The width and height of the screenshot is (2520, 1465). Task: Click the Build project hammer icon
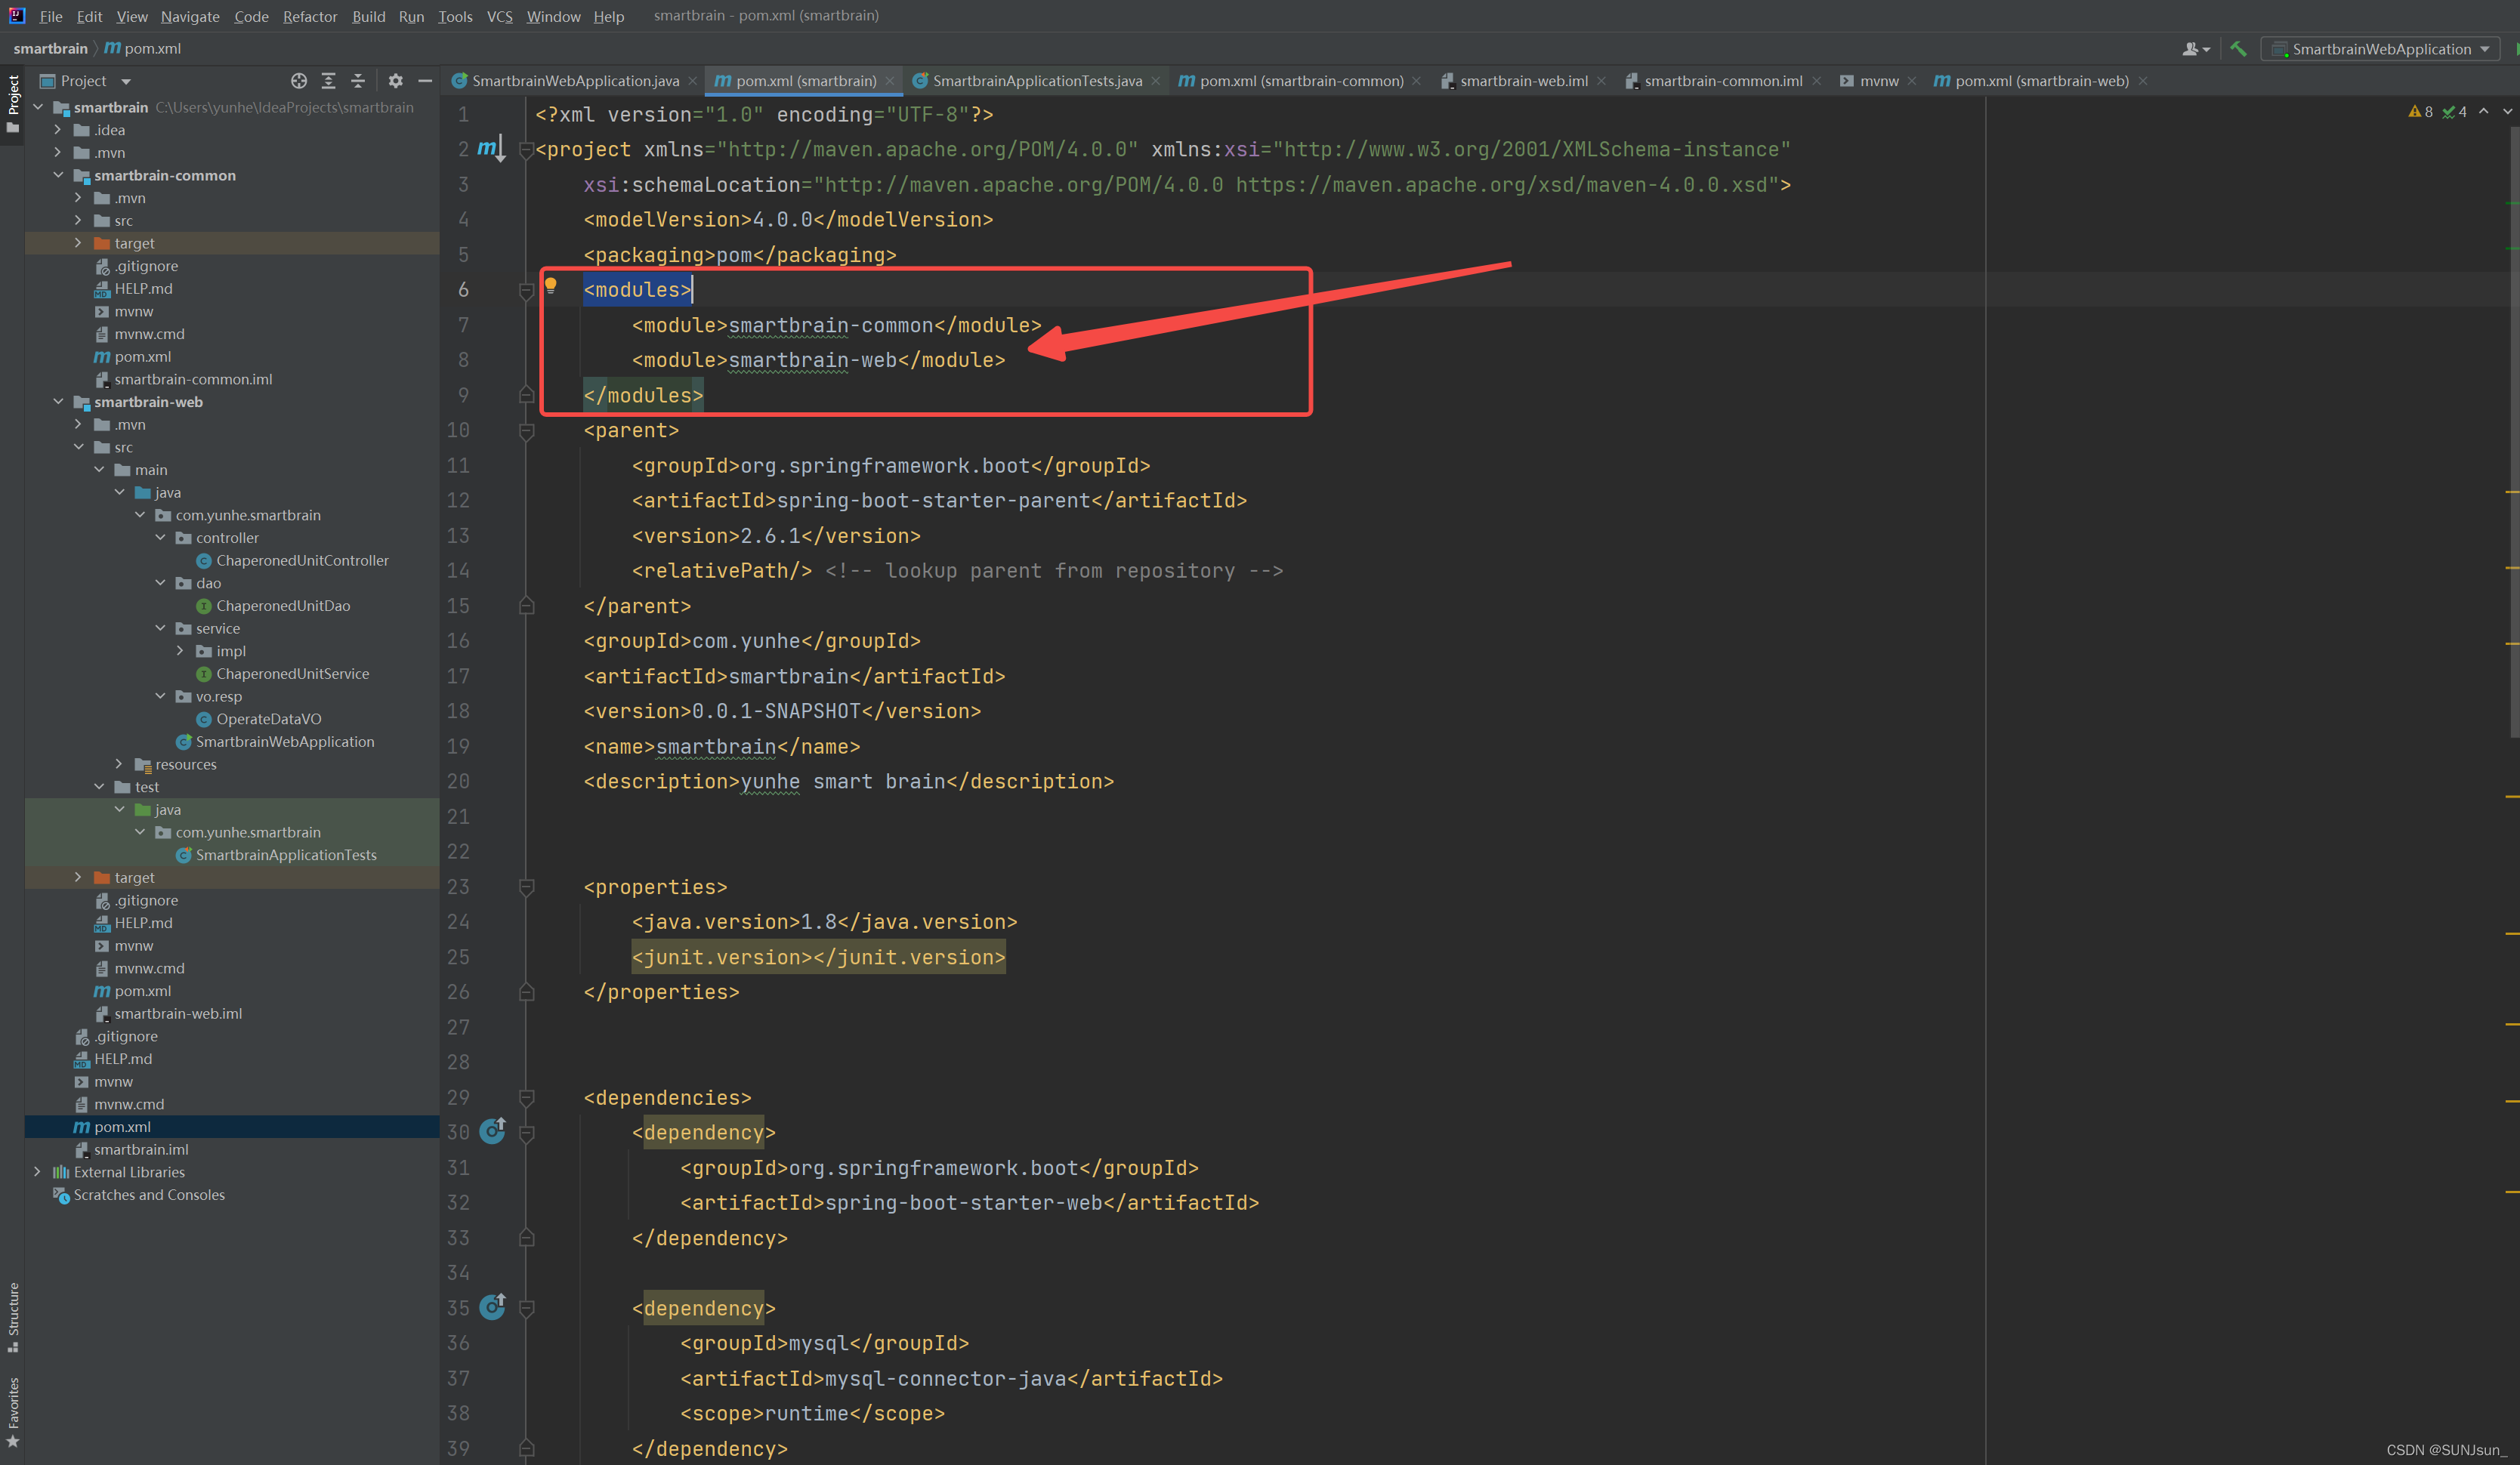pyautogui.click(x=2238, y=49)
